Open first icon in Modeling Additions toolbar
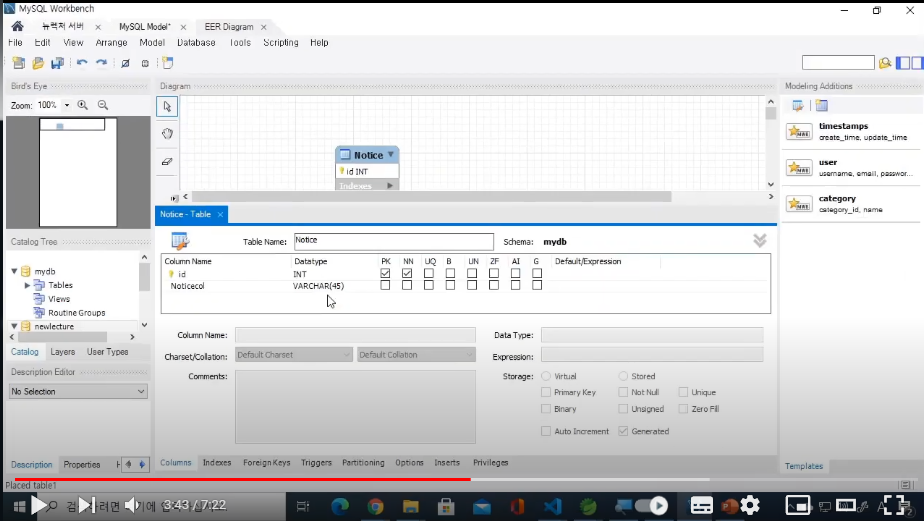 click(798, 106)
